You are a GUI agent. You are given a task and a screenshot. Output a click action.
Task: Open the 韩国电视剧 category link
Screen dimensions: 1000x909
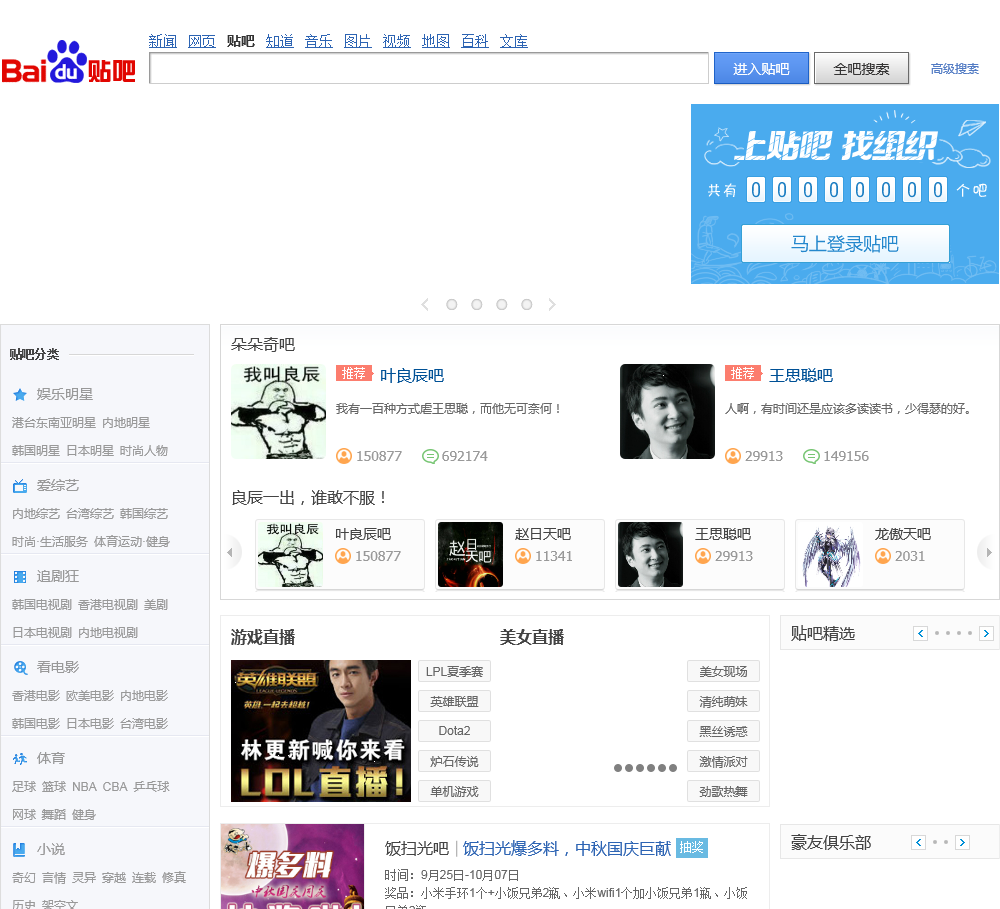[41, 605]
